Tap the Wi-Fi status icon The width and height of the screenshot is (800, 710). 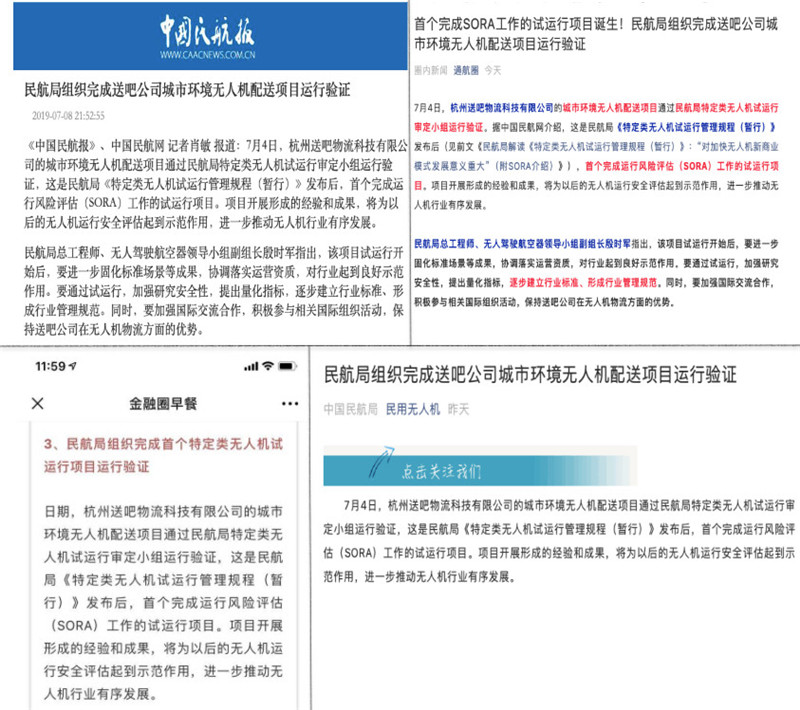coord(268,367)
